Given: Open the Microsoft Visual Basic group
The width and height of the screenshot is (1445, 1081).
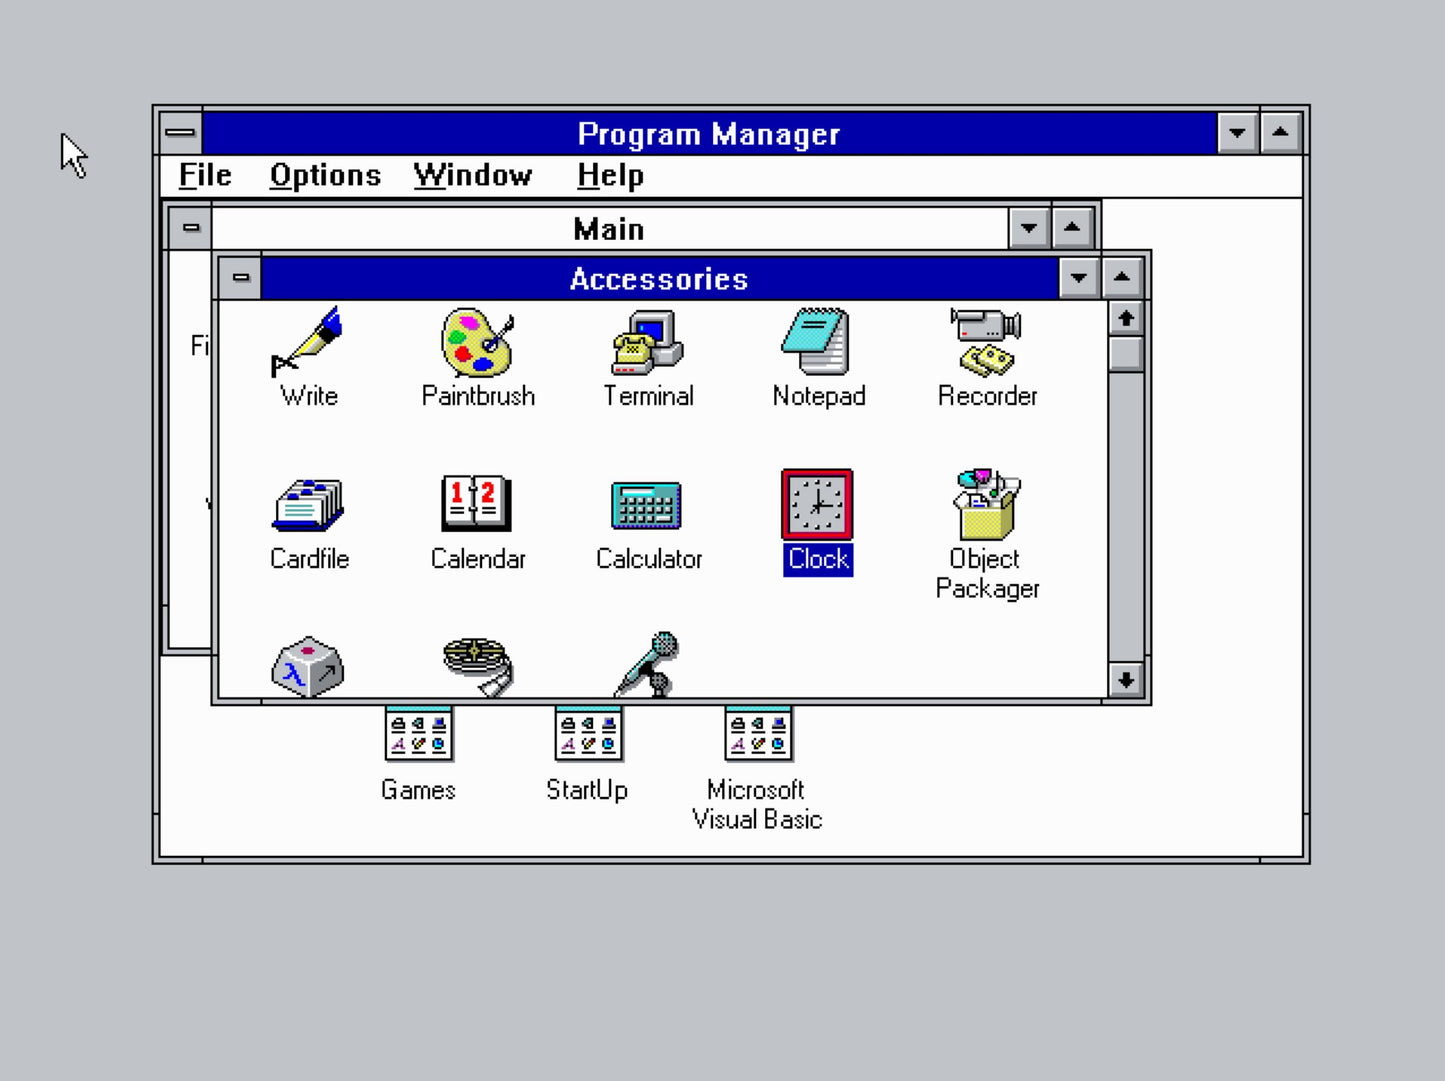Looking at the screenshot, I should 757,735.
